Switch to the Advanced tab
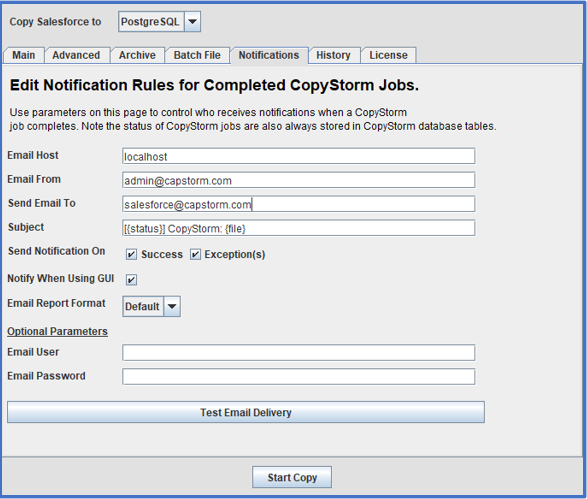 76,55
